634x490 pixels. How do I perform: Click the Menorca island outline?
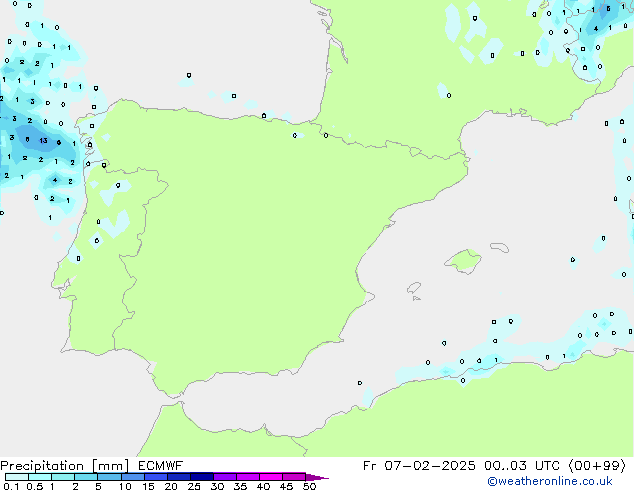[500, 247]
